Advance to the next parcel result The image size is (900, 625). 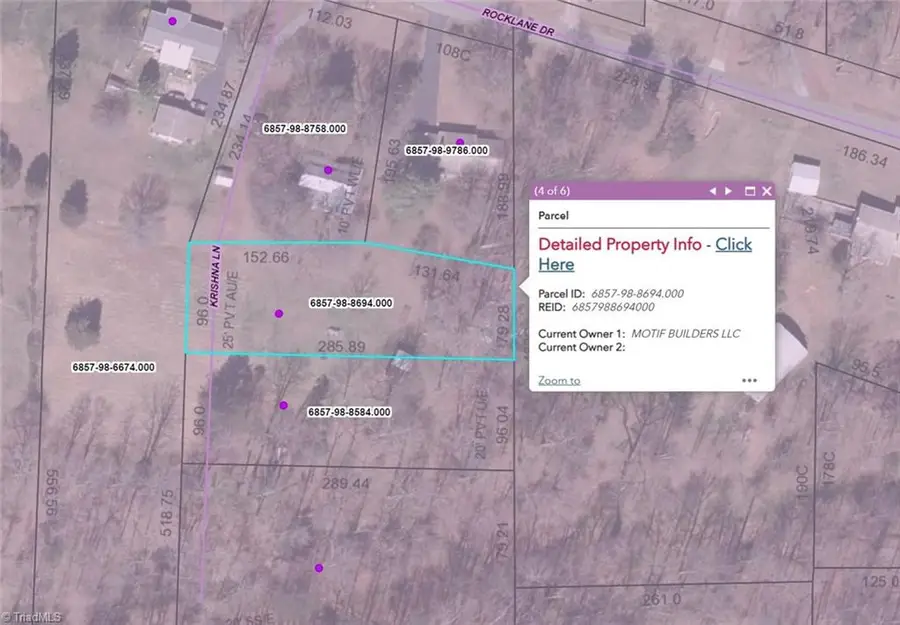pos(729,190)
